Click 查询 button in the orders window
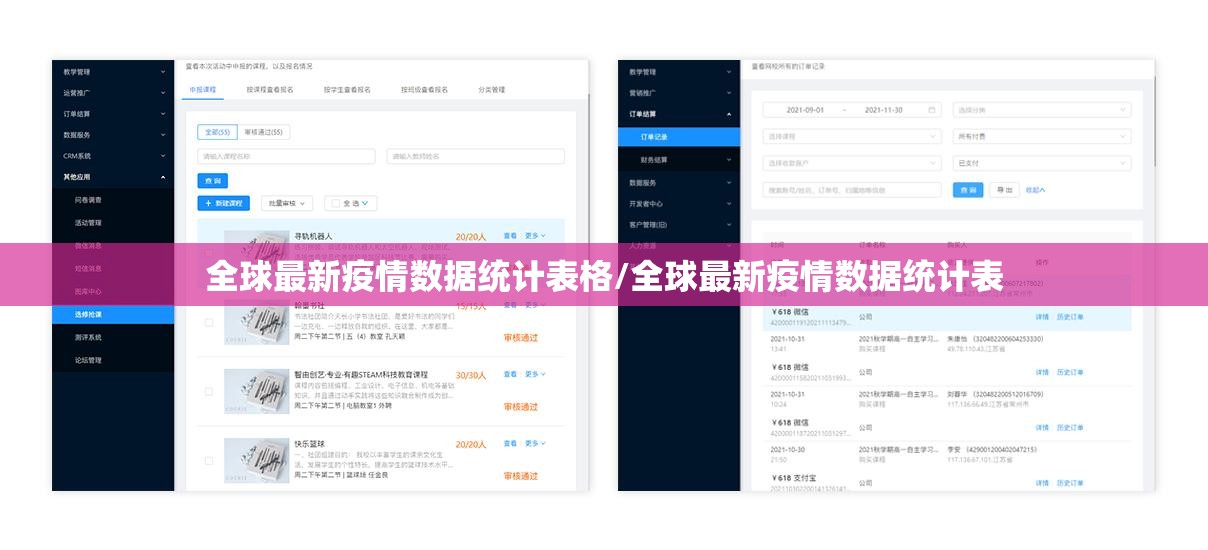The height and width of the screenshot is (550, 1208). [x=967, y=190]
